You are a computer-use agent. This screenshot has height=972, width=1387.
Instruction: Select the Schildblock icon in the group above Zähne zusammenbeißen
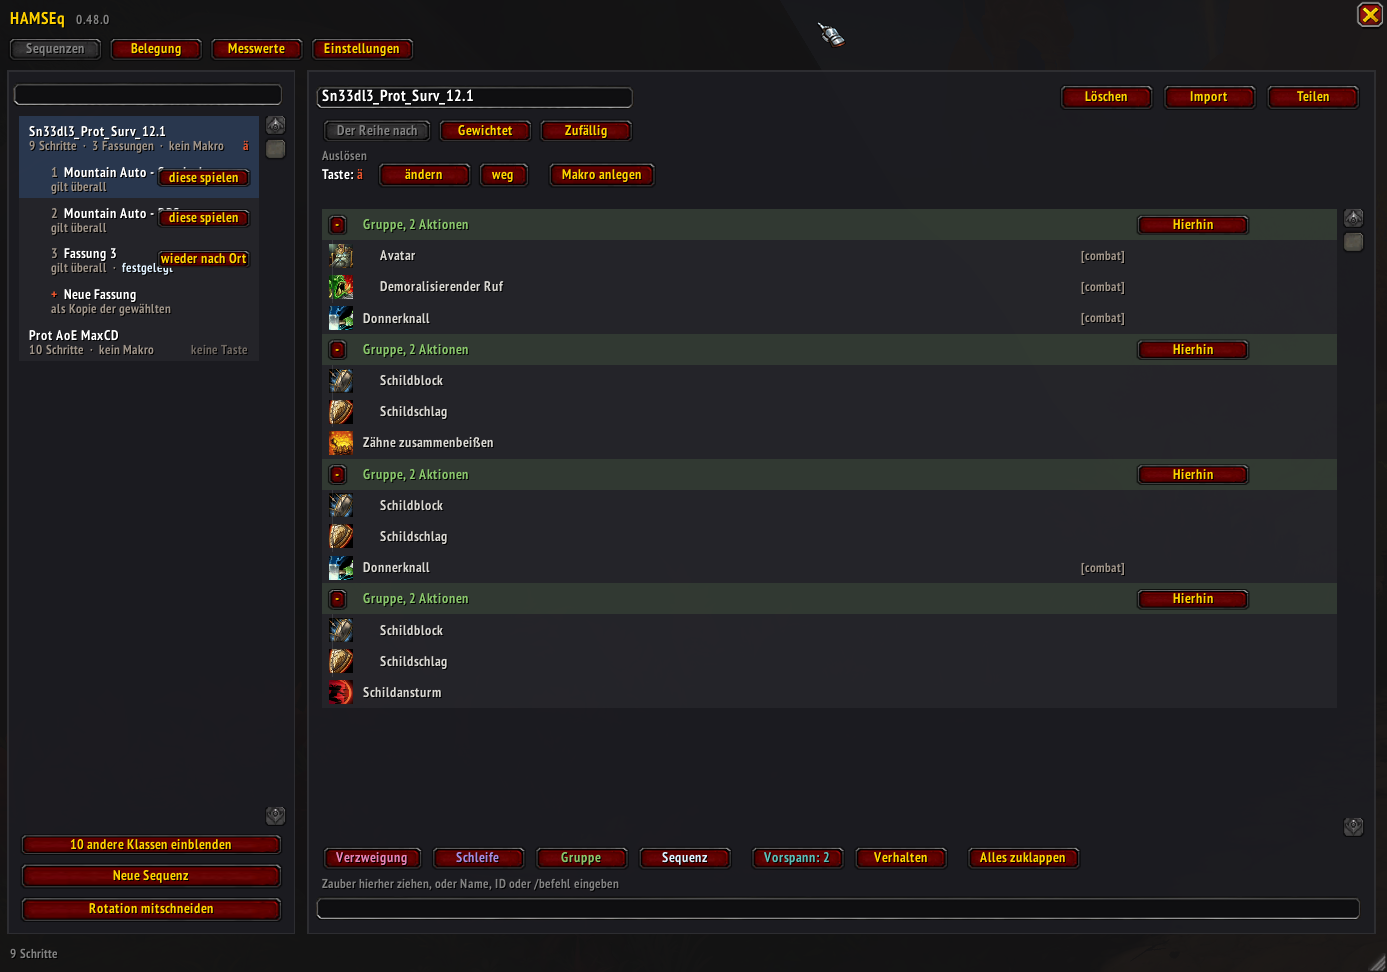point(341,381)
